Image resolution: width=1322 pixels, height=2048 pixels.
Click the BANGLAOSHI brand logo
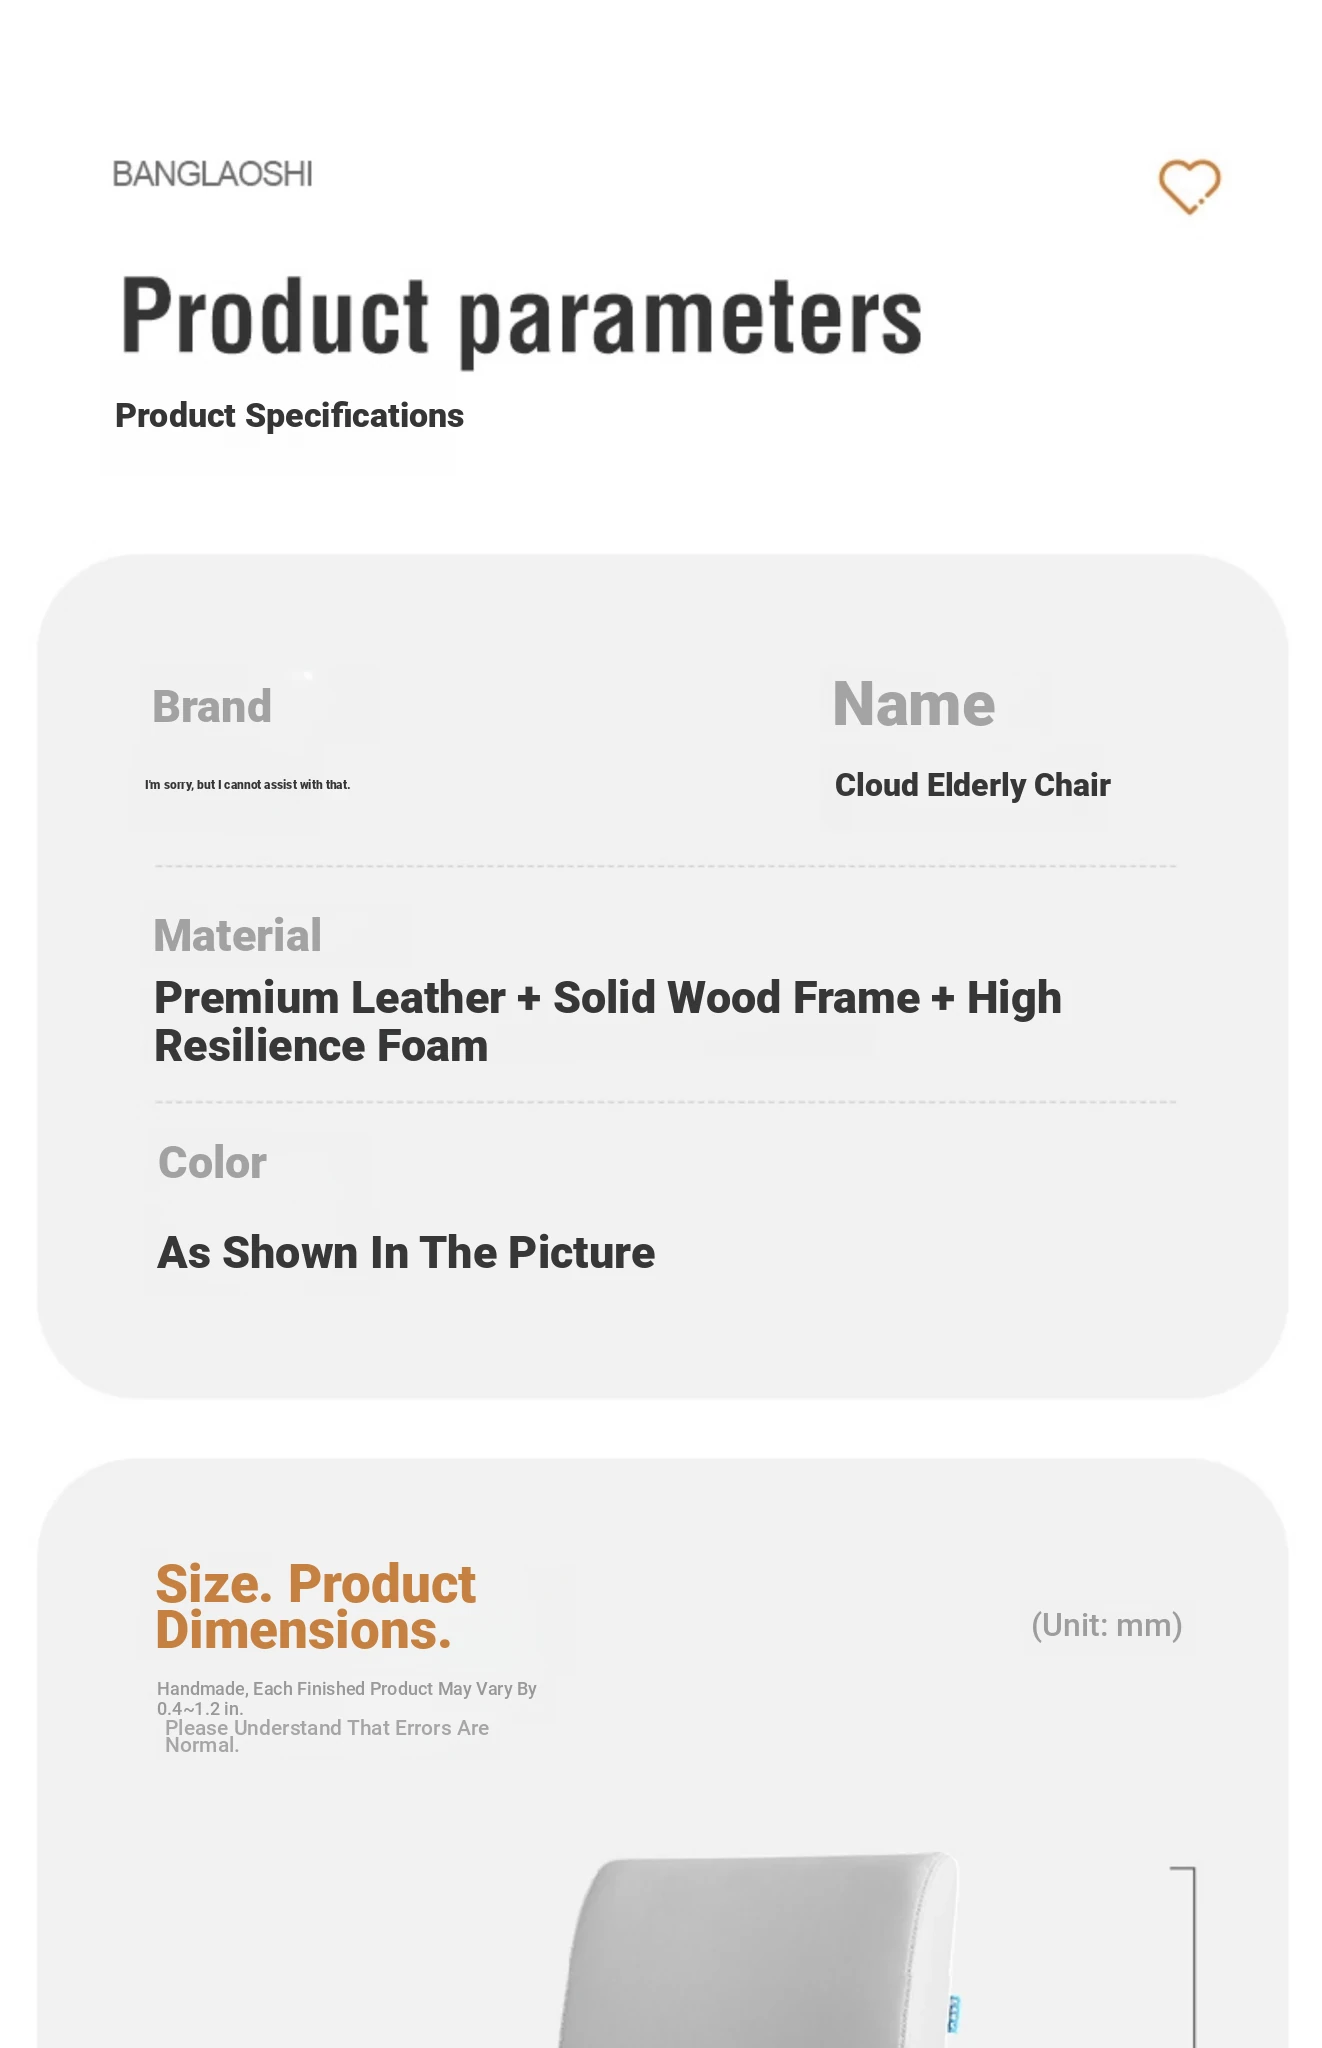(x=212, y=174)
